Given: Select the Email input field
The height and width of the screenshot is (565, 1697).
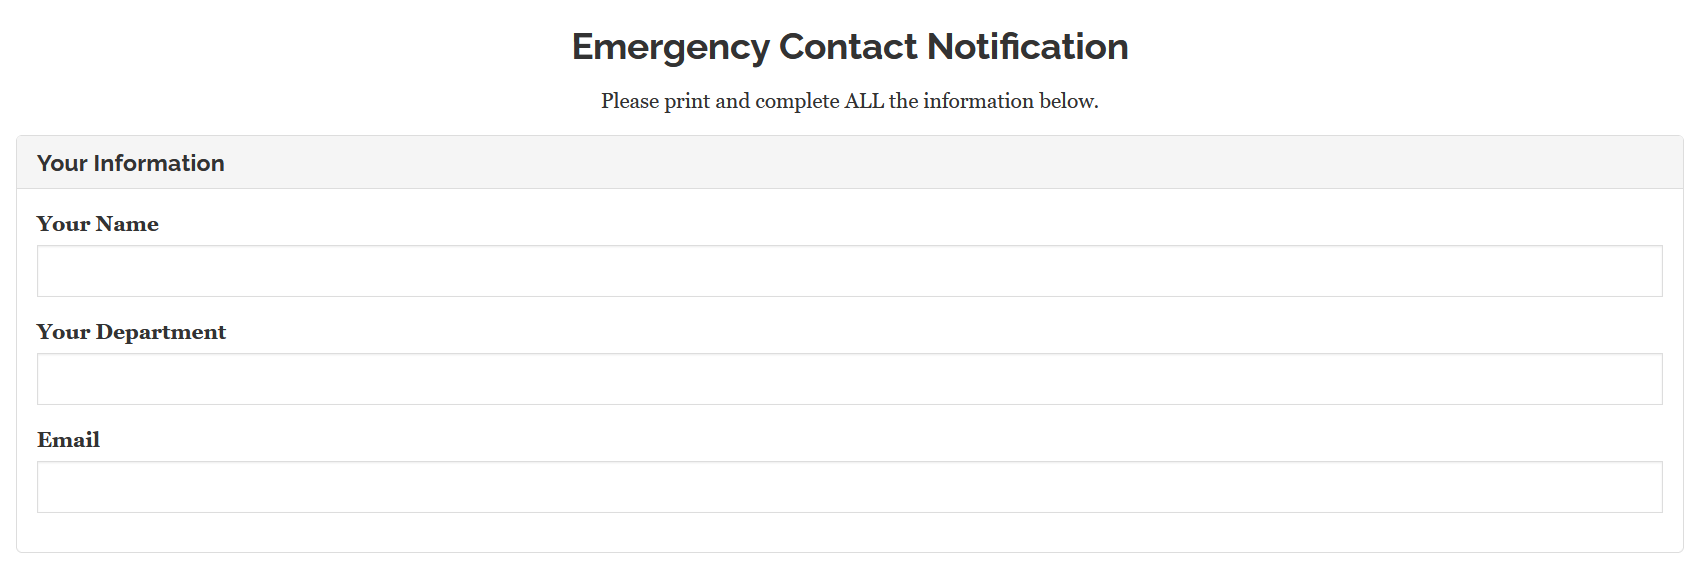Looking at the screenshot, I should (x=849, y=487).
